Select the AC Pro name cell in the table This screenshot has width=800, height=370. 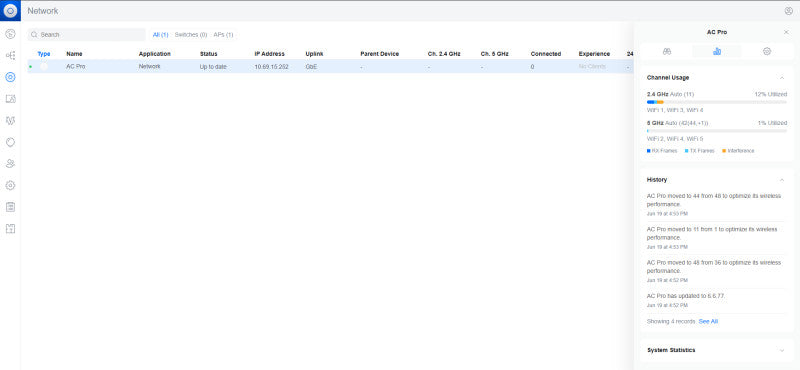click(x=76, y=66)
